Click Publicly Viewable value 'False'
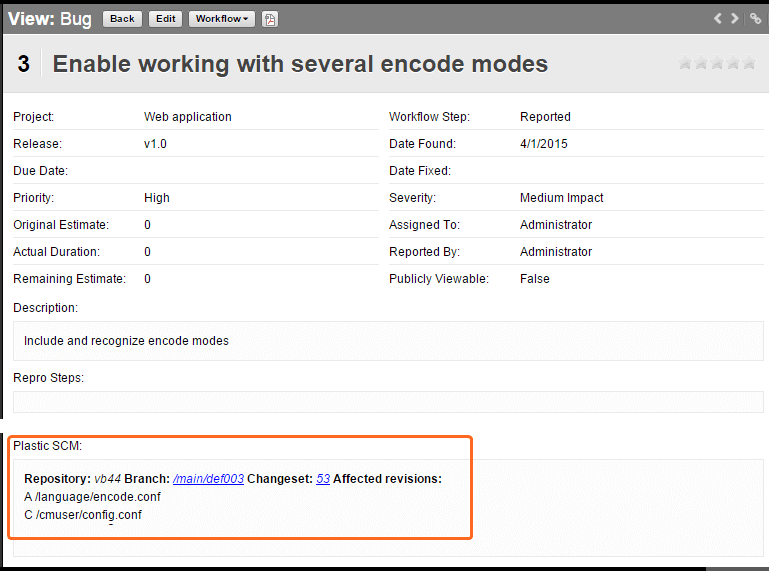769x571 pixels. [535, 279]
